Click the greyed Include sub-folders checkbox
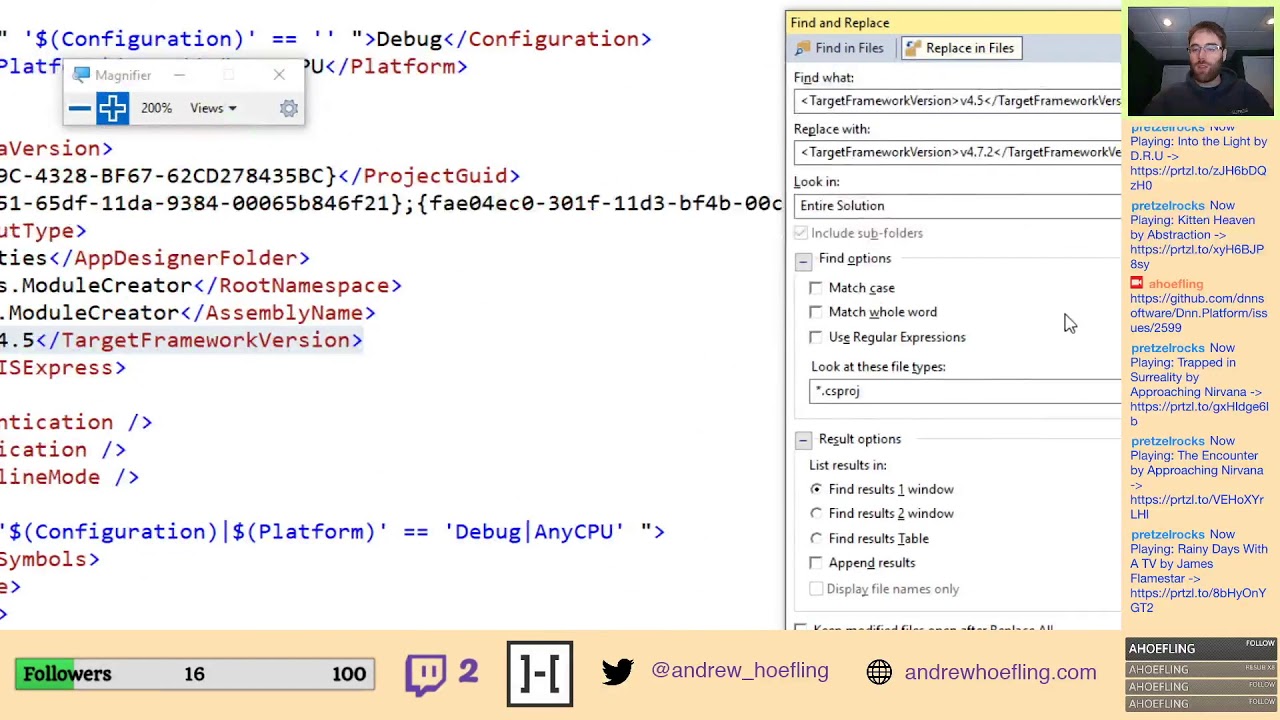Viewport: 1280px width, 720px height. pyautogui.click(x=800, y=233)
